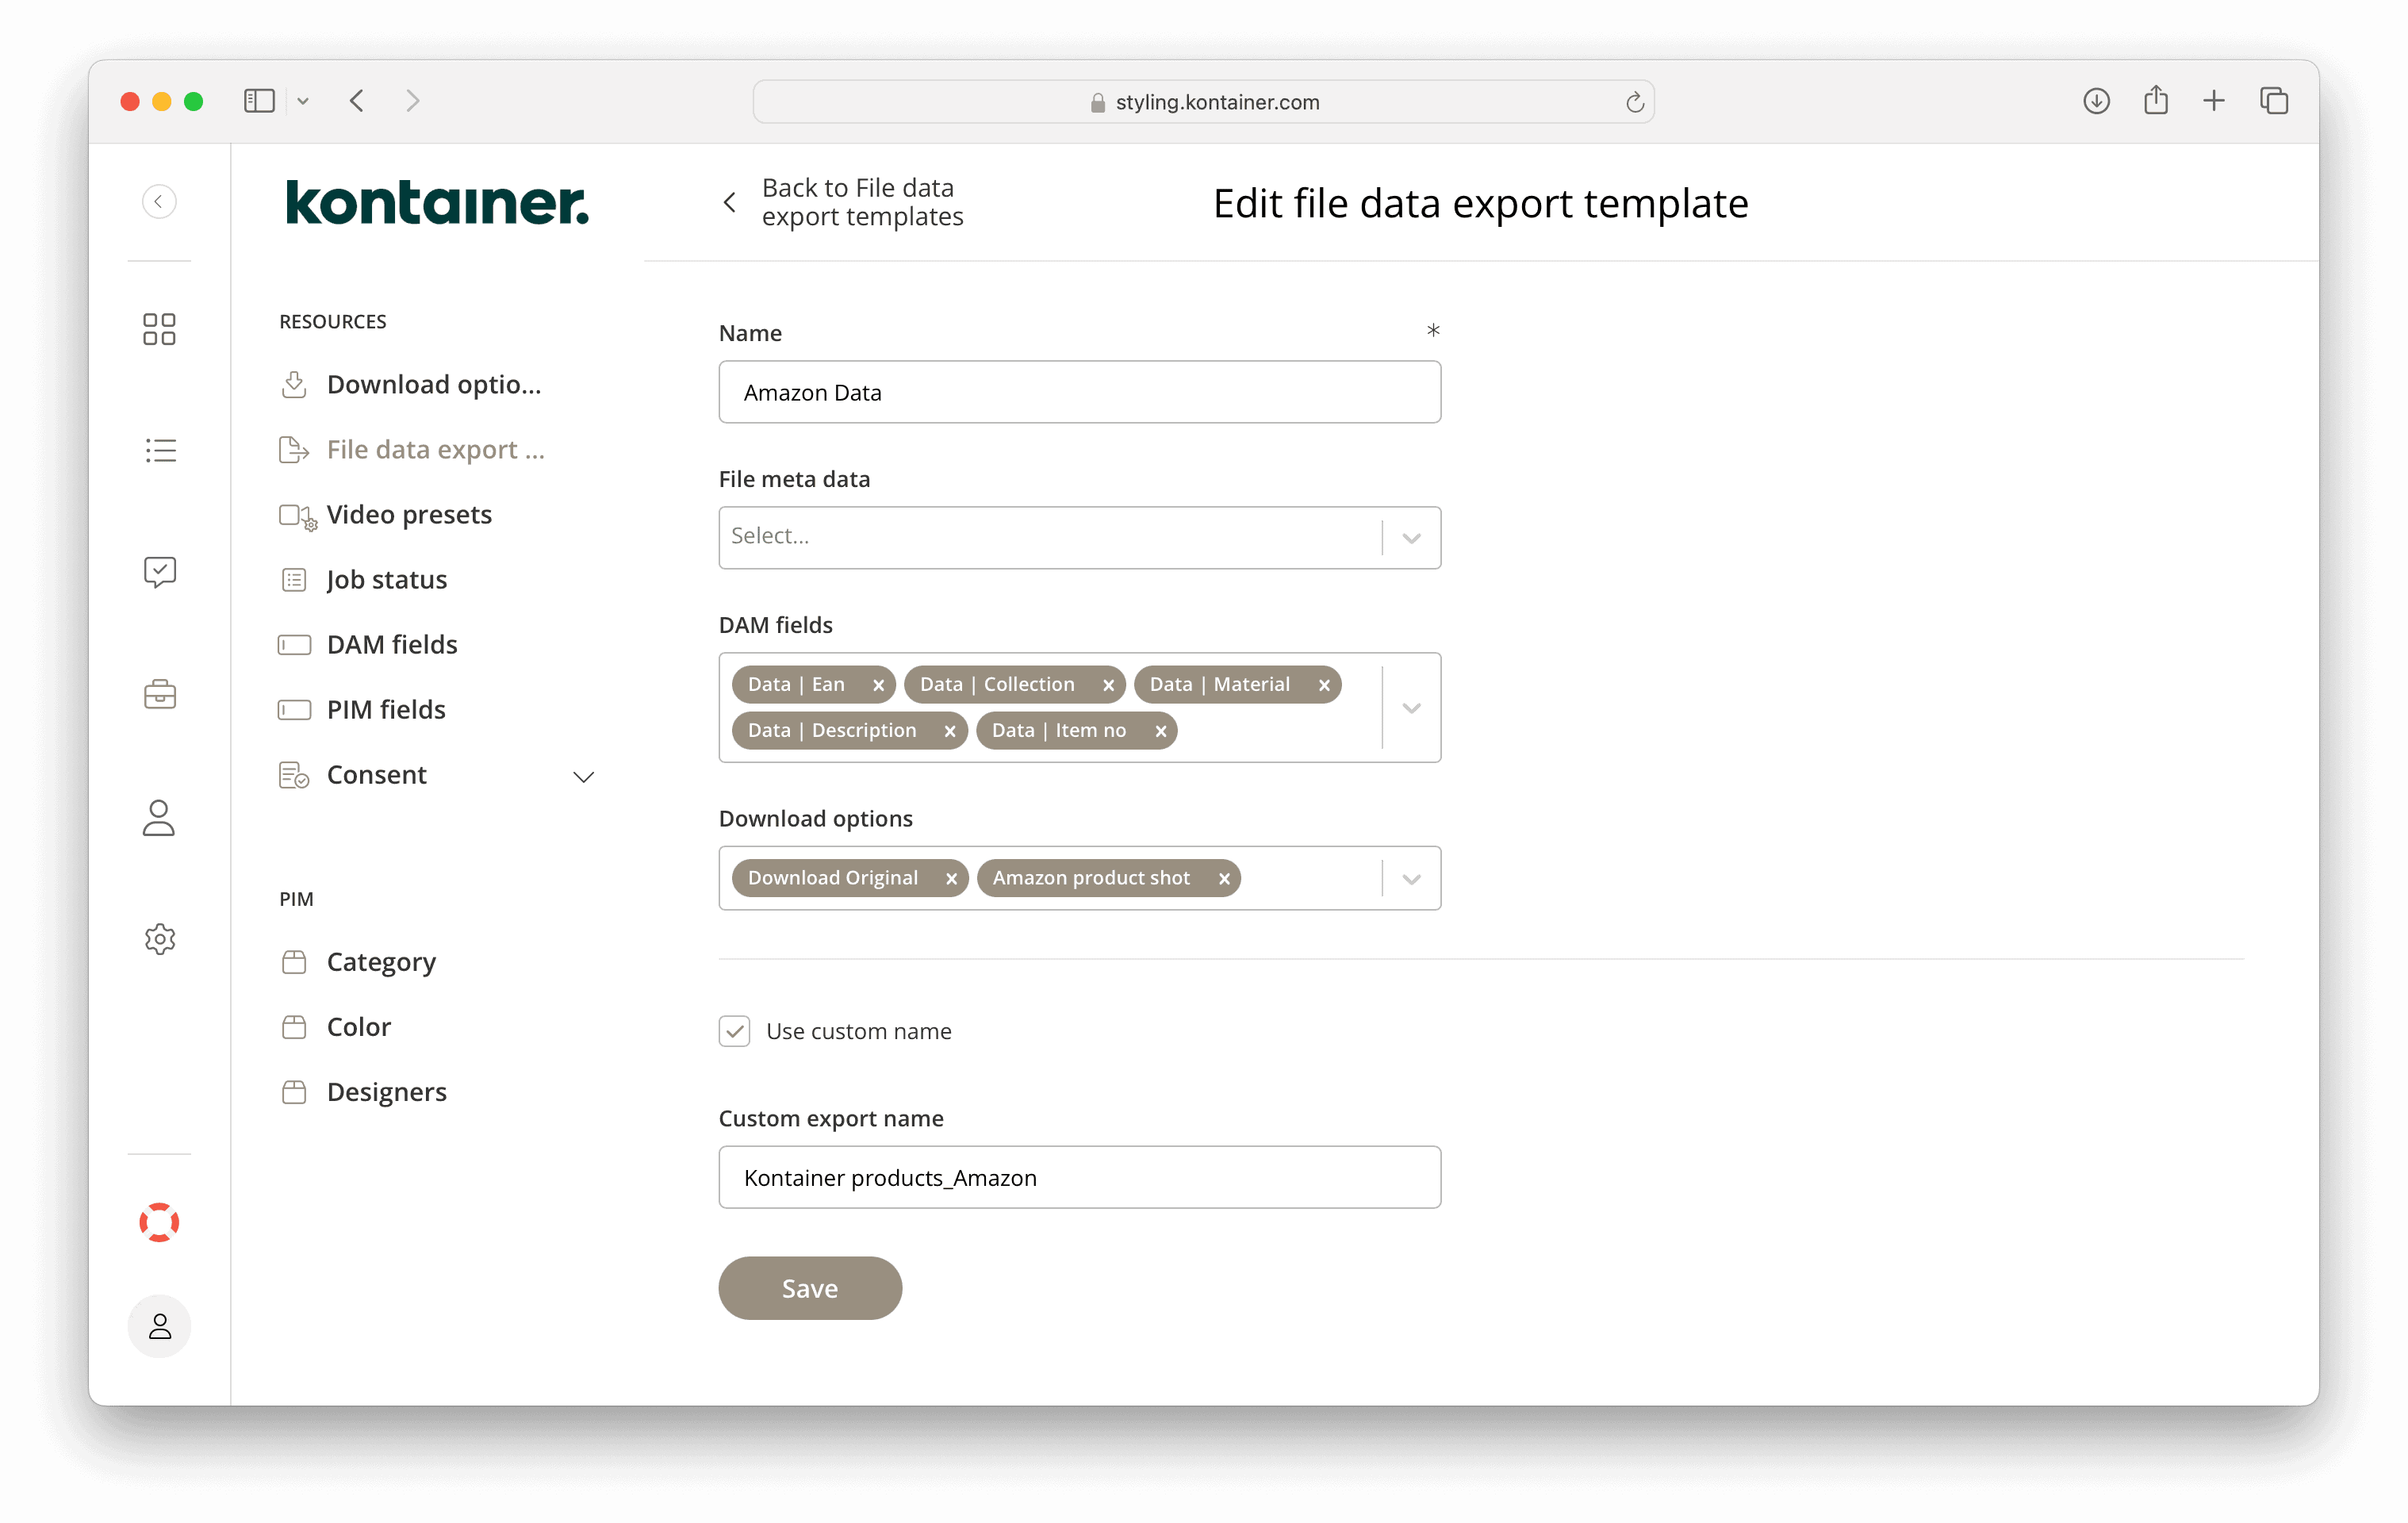Click the briefcase icon in the sidebar
The width and height of the screenshot is (2408, 1523).
click(x=159, y=694)
